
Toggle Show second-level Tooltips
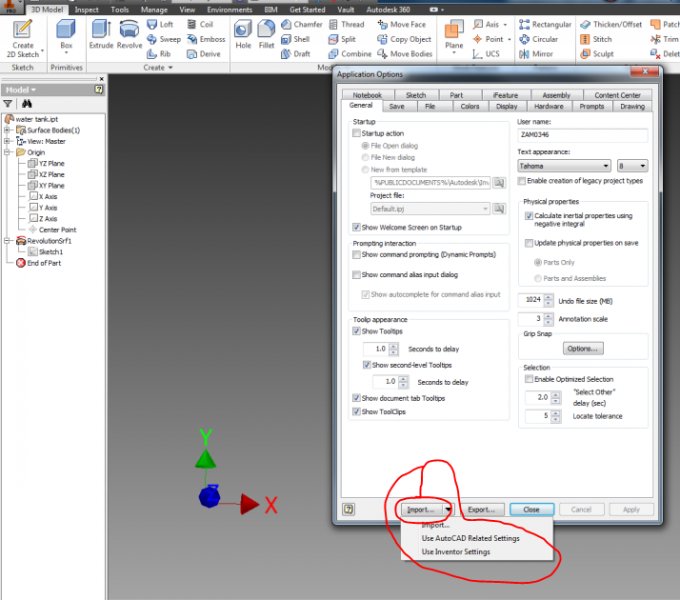pos(366,365)
